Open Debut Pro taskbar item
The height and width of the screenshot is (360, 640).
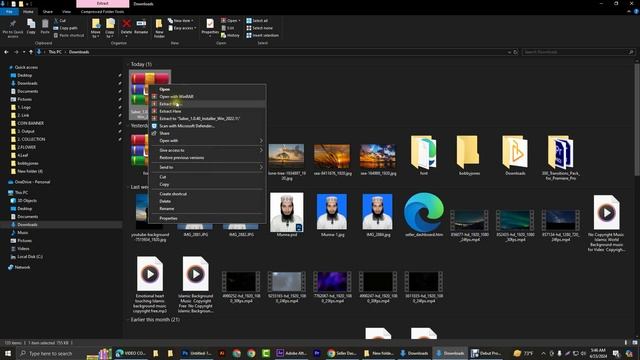pyautogui.click(x=486, y=353)
